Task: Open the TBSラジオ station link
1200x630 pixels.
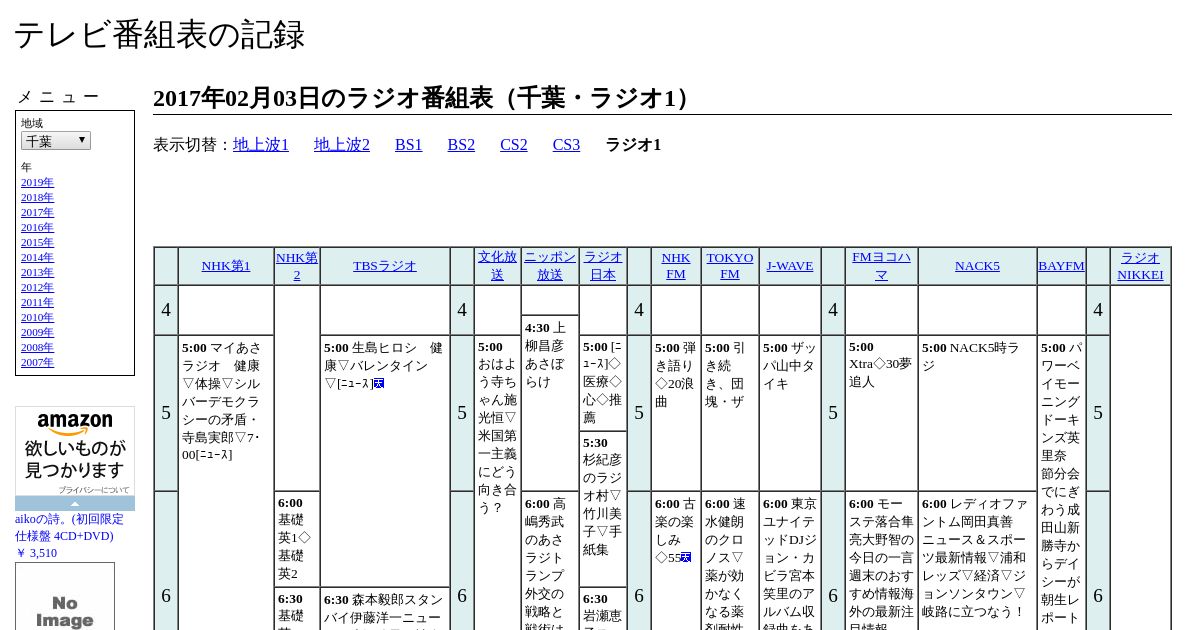Action: (385, 266)
